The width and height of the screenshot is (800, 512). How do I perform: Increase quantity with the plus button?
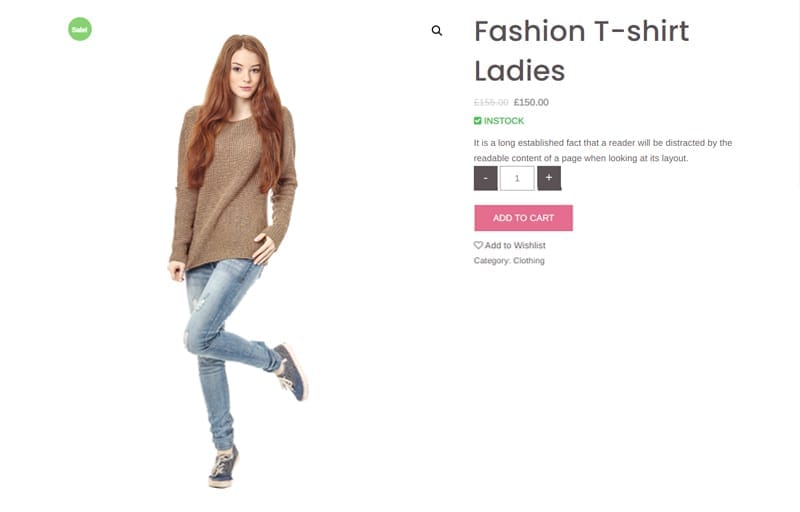click(548, 178)
